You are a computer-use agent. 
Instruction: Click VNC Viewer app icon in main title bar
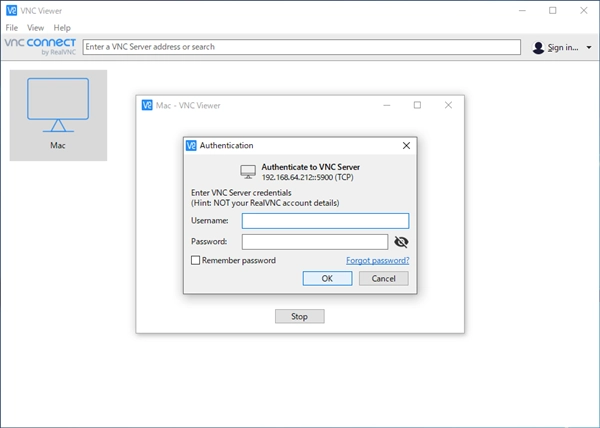11,10
